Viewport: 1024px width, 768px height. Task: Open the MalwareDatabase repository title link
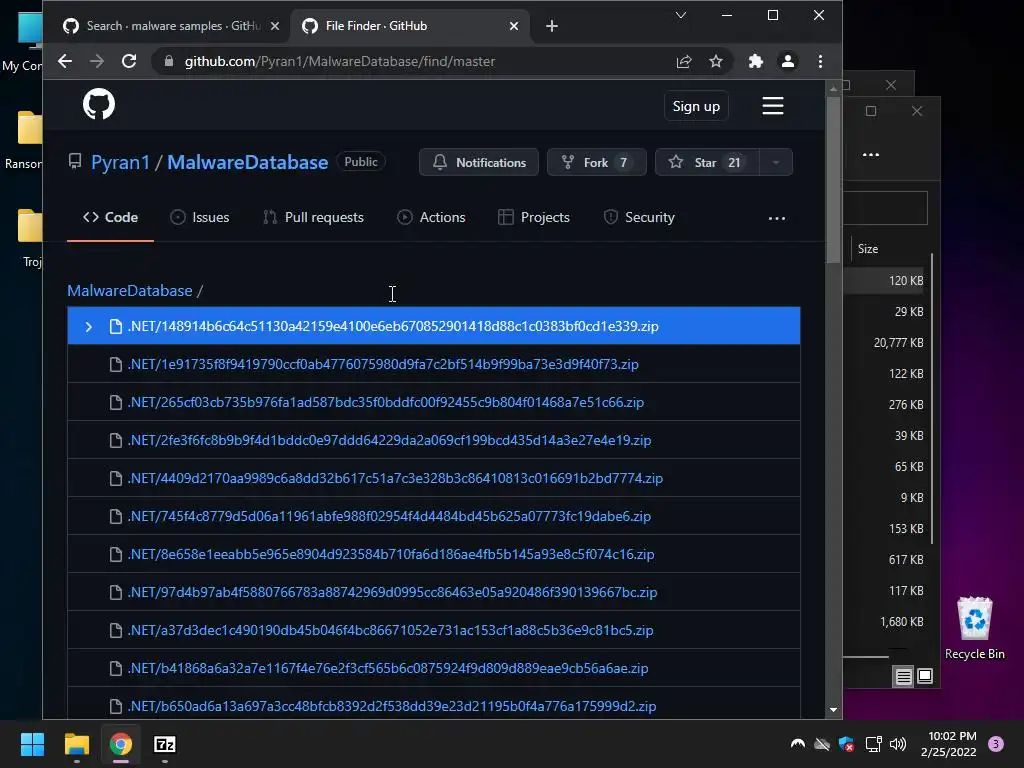pos(248,163)
